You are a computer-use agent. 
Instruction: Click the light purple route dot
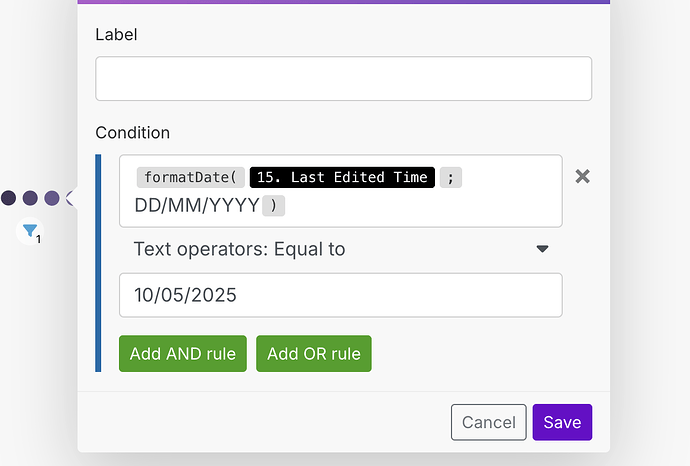(x=51, y=198)
